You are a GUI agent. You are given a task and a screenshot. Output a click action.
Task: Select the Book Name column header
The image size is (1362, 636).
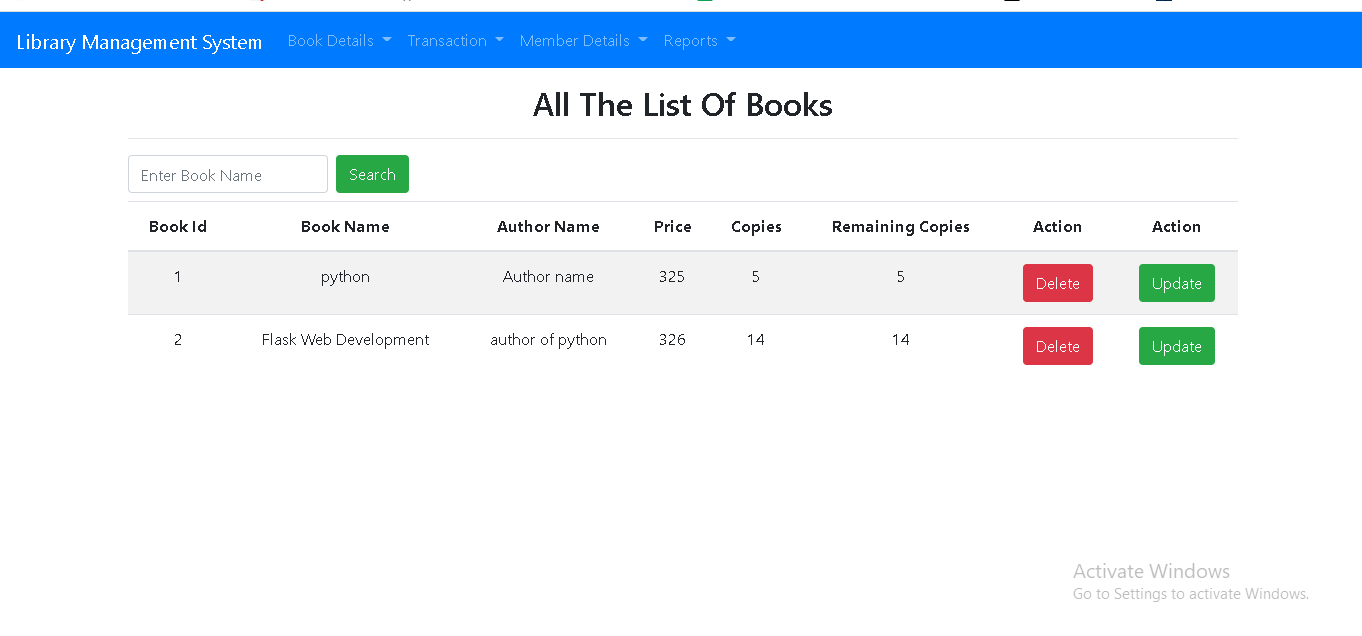point(345,226)
